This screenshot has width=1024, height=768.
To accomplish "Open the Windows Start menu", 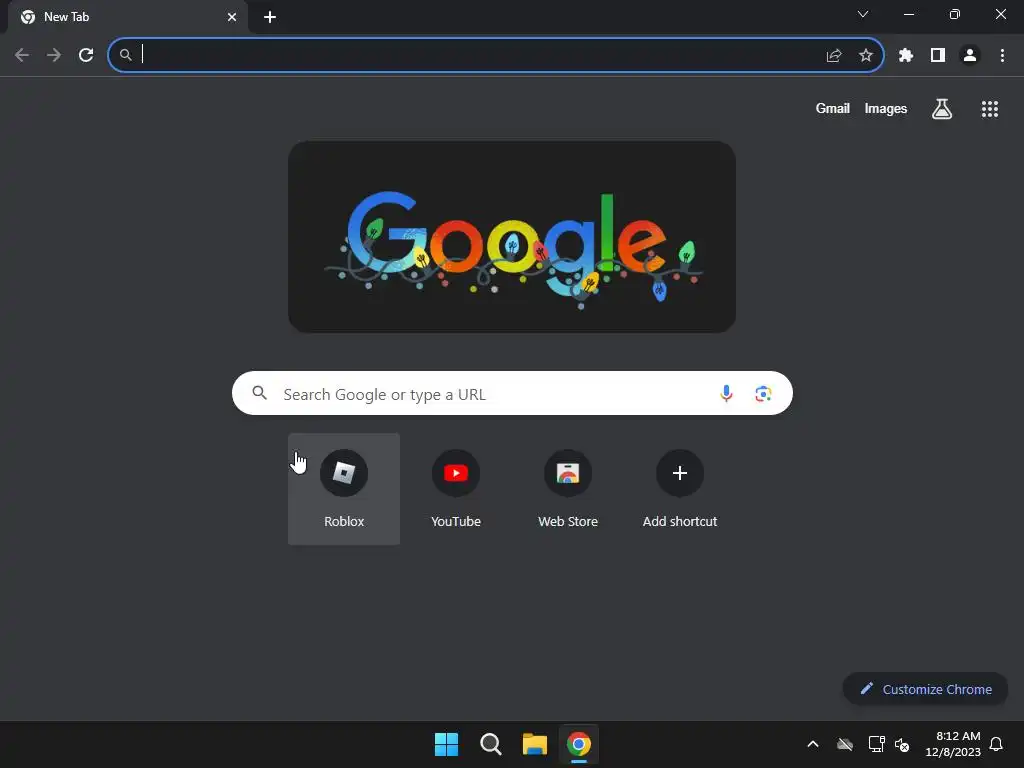I will [447, 744].
